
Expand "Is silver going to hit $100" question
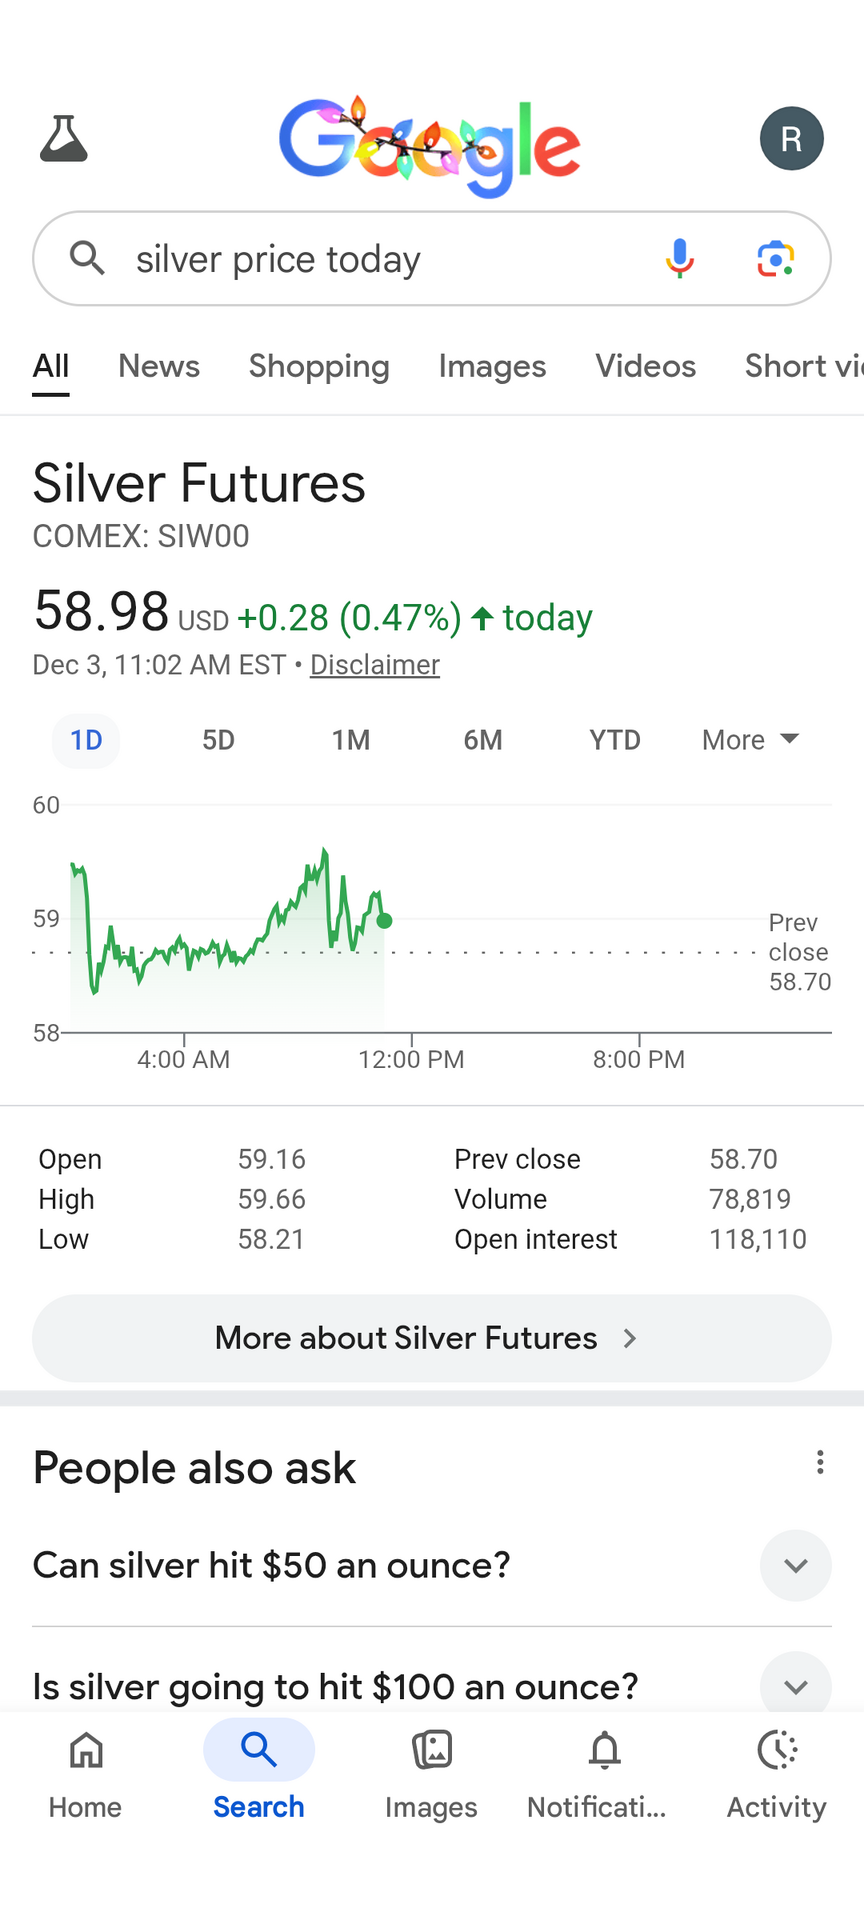[x=795, y=1686]
